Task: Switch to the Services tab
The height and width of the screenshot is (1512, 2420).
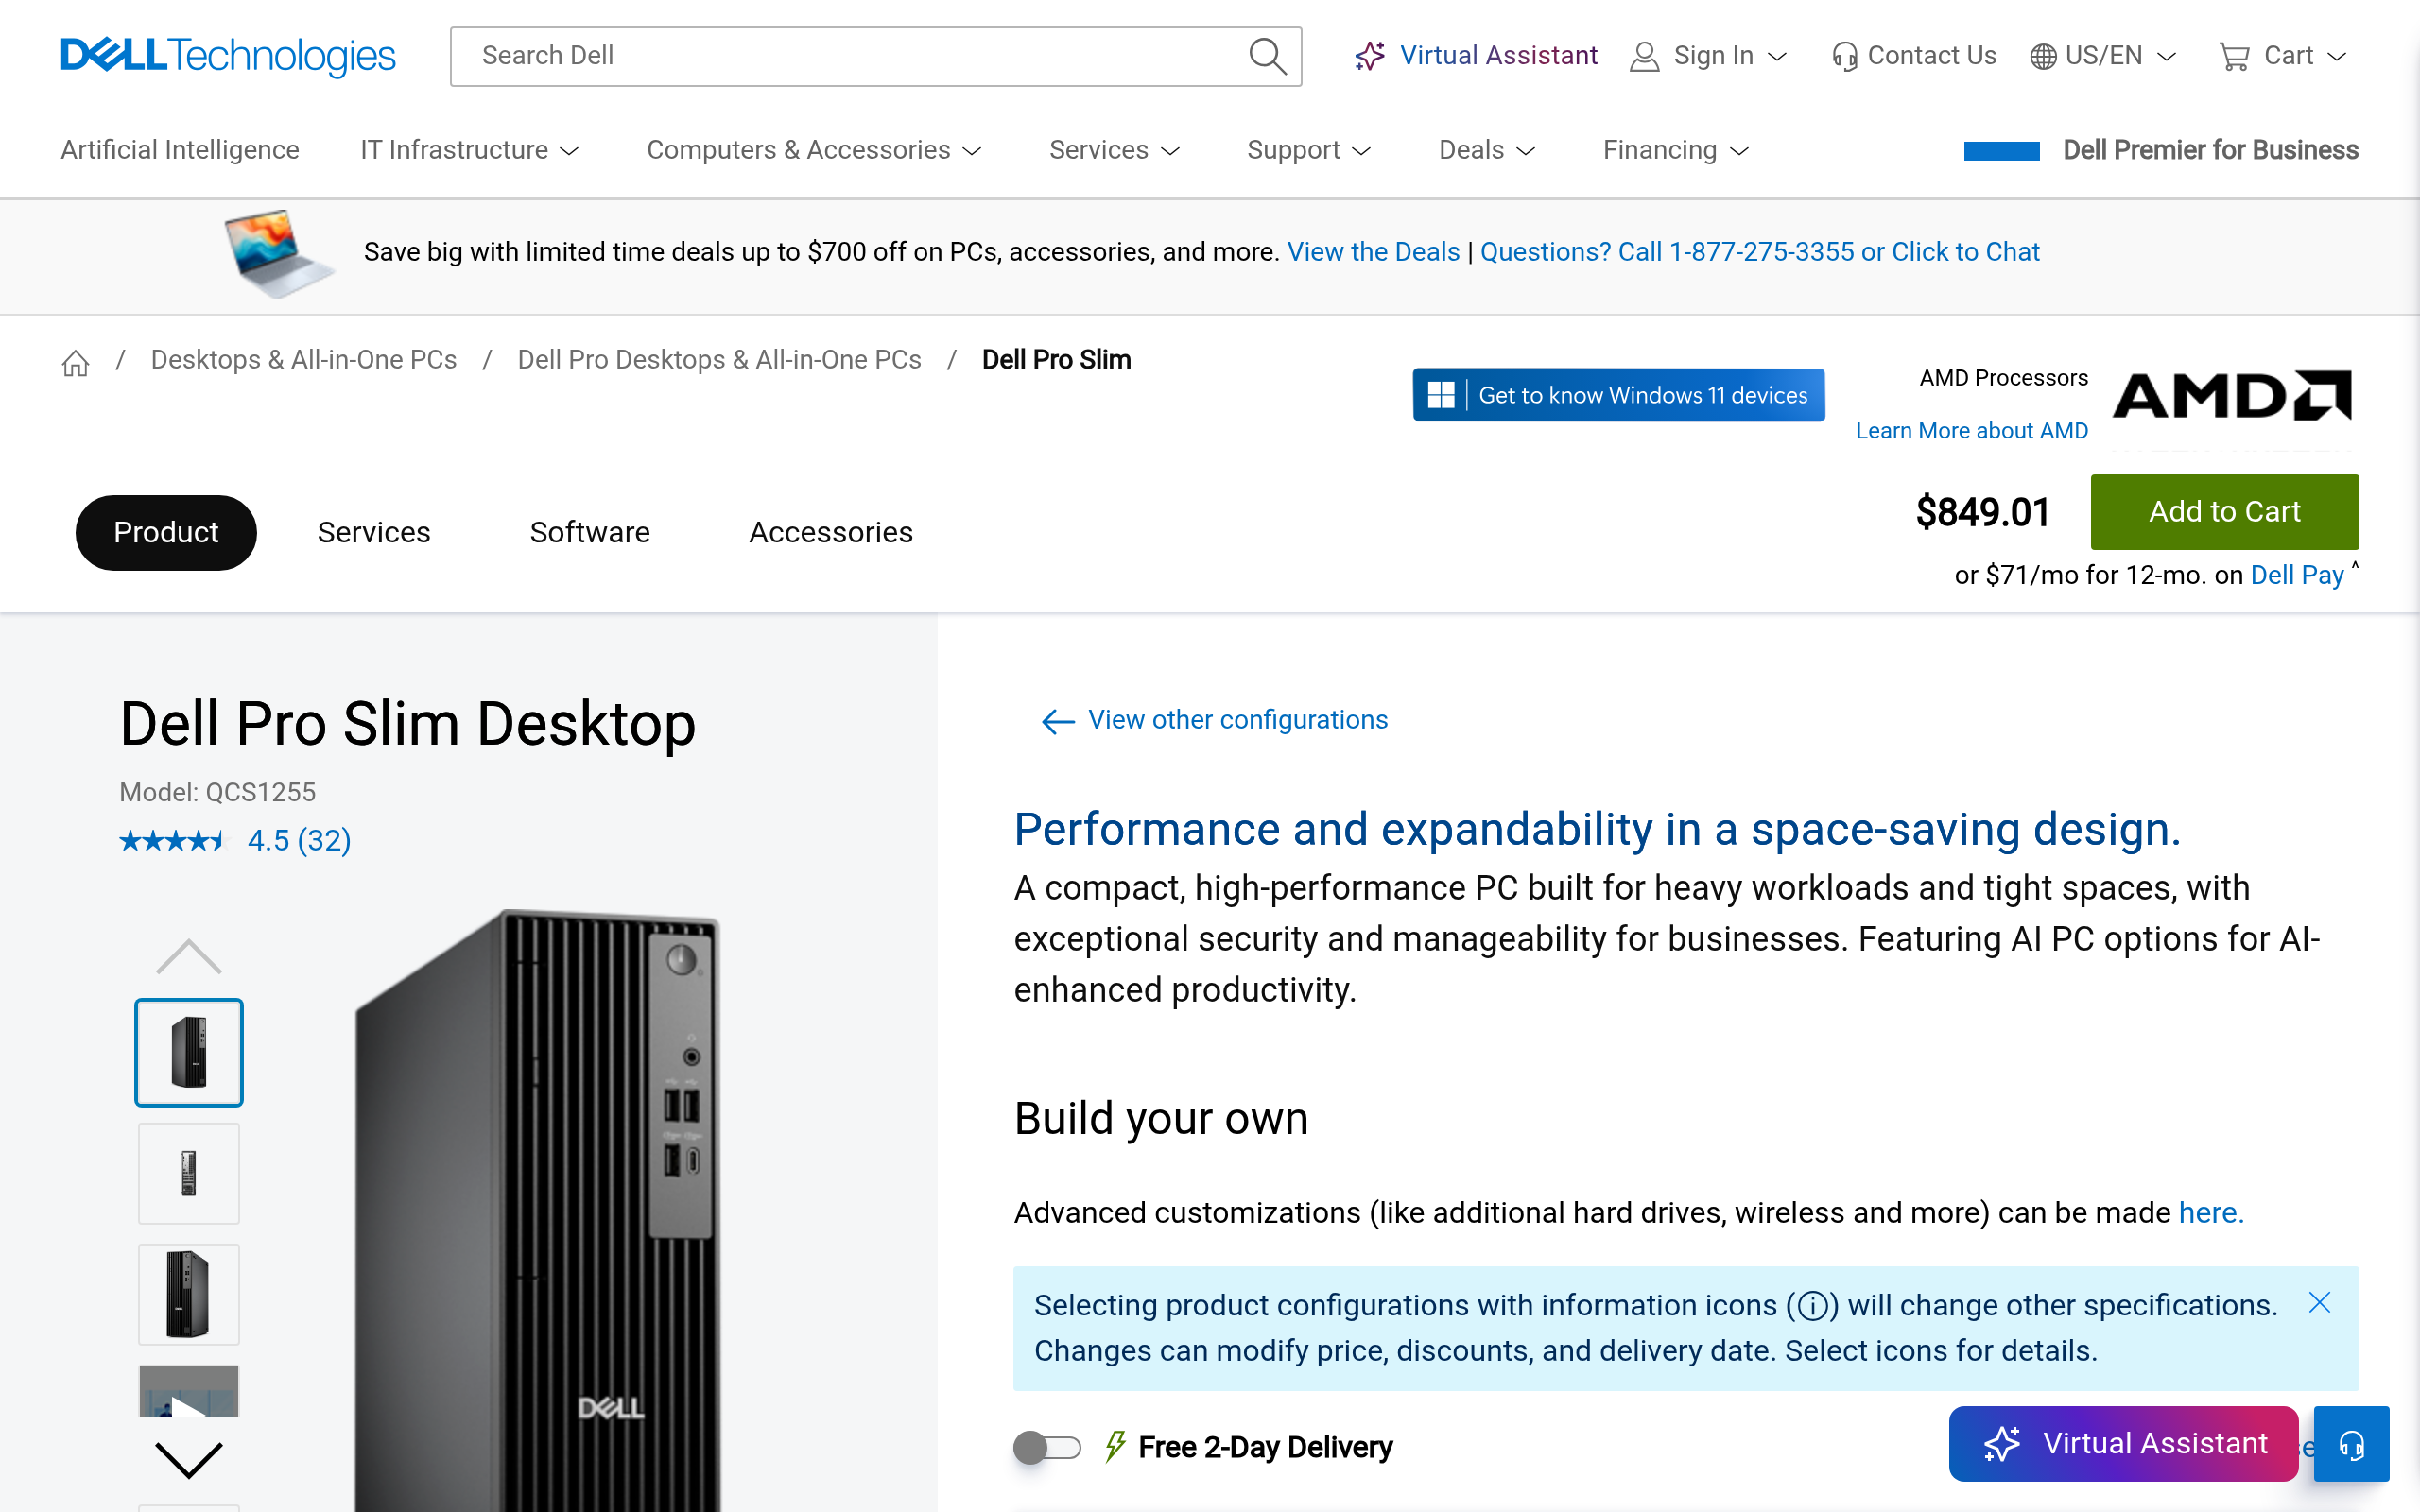Action: (x=374, y=532)
